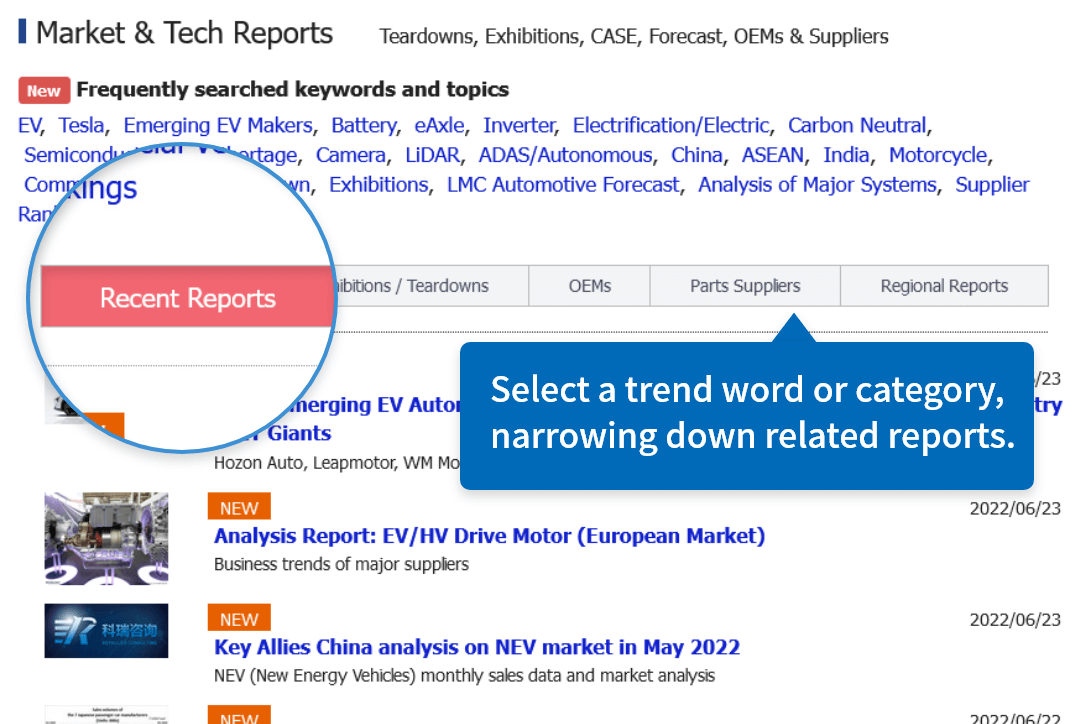Click the Electrification/Electric keyword
Screen dimensions: 1086x724
point(671,125)
